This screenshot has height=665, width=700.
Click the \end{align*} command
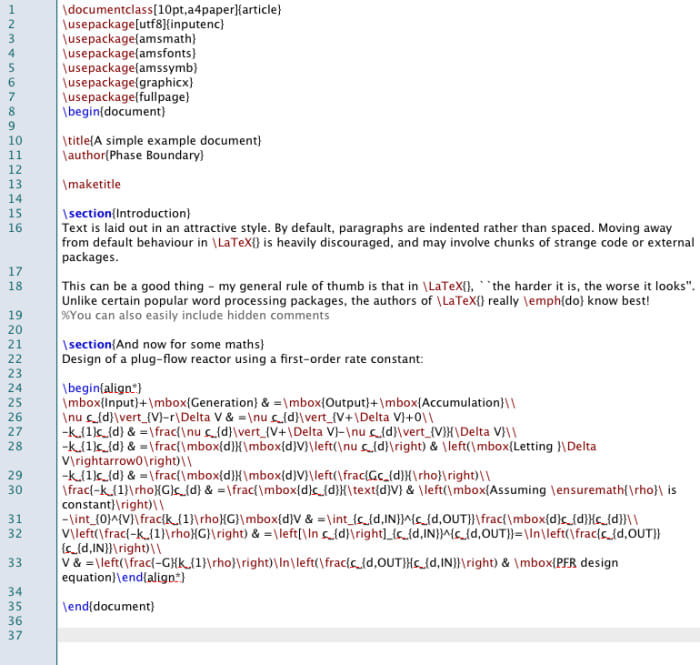[150, 578]
